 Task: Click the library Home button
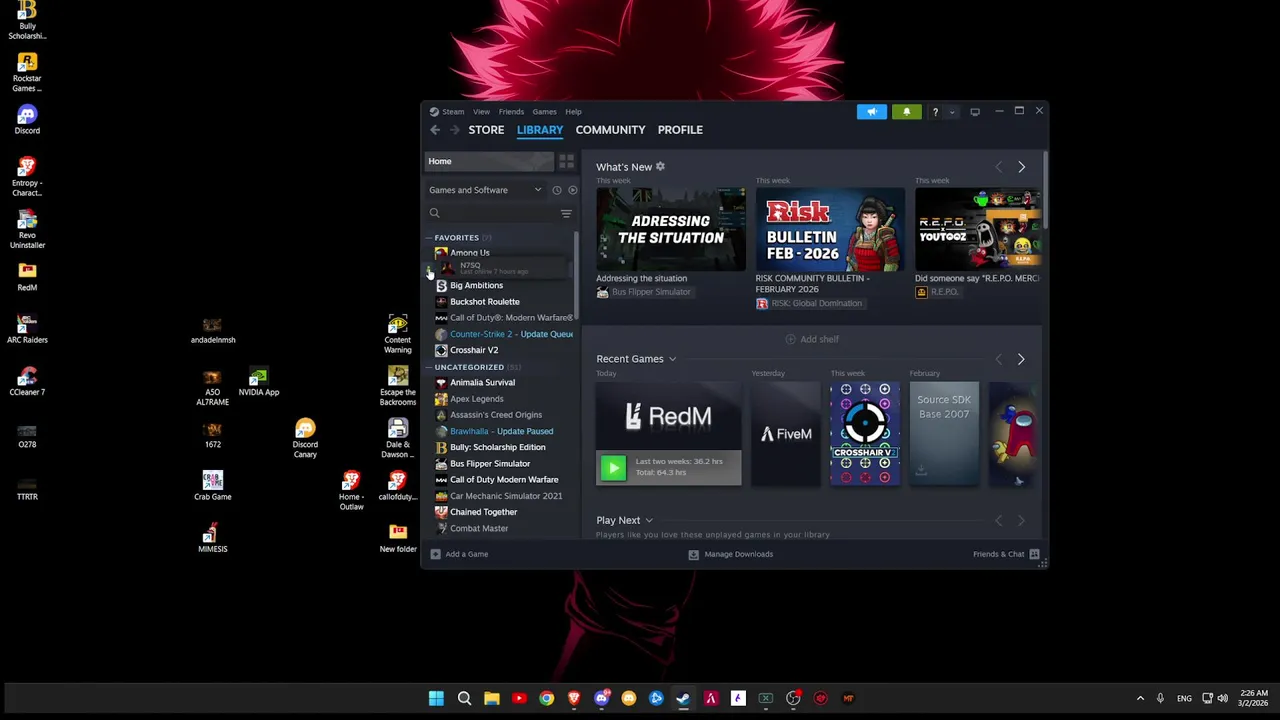coord(489,161)
